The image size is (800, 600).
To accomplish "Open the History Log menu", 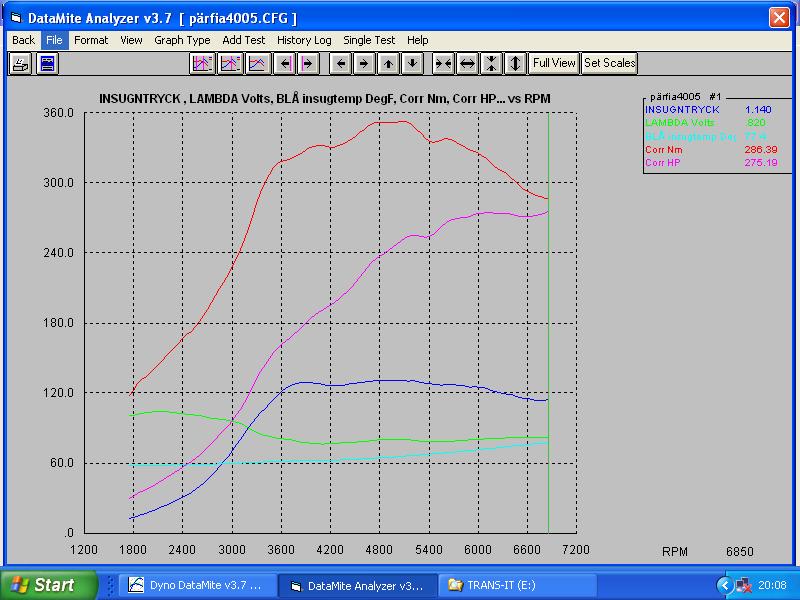I will click(304, 40).
